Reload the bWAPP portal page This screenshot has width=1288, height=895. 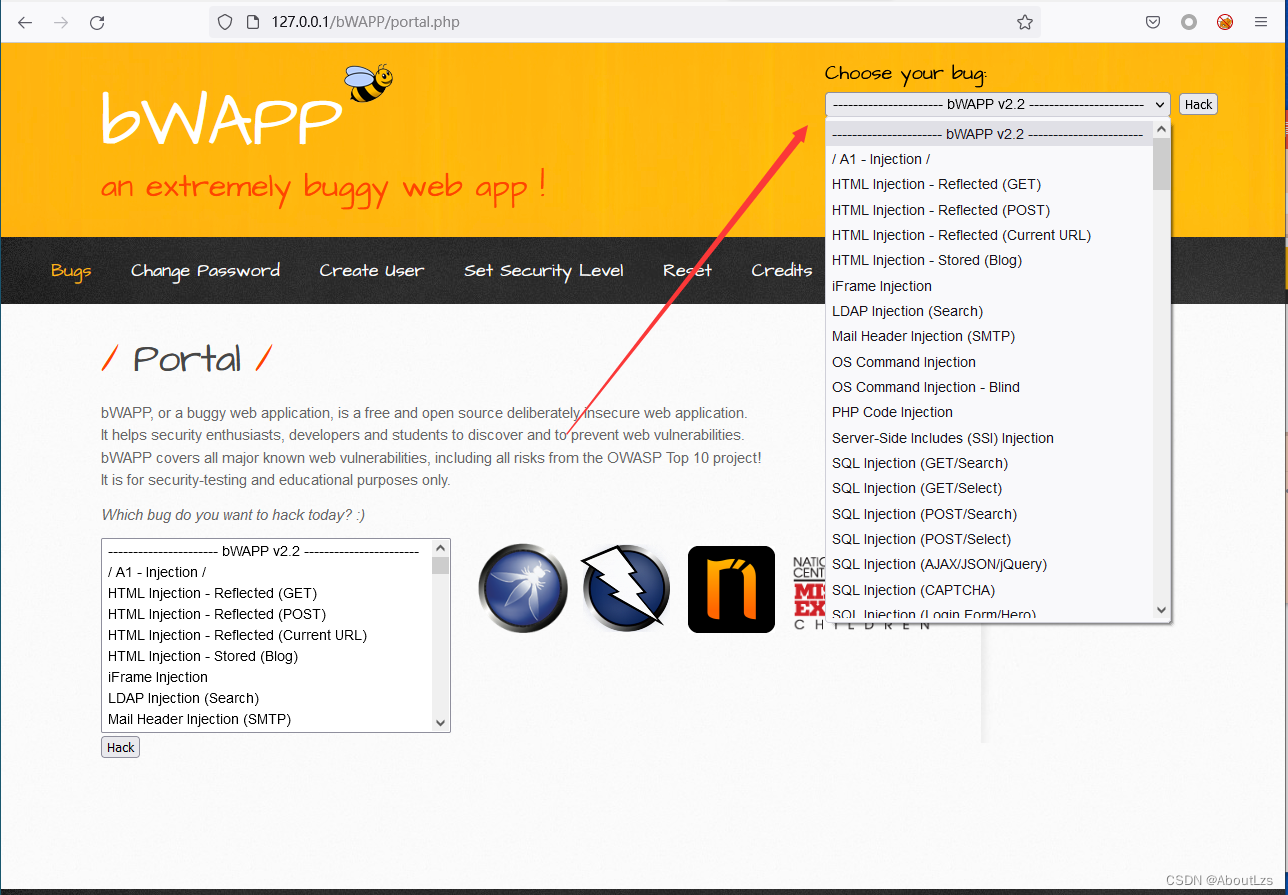pyautogui.click(x=97, y=22)
